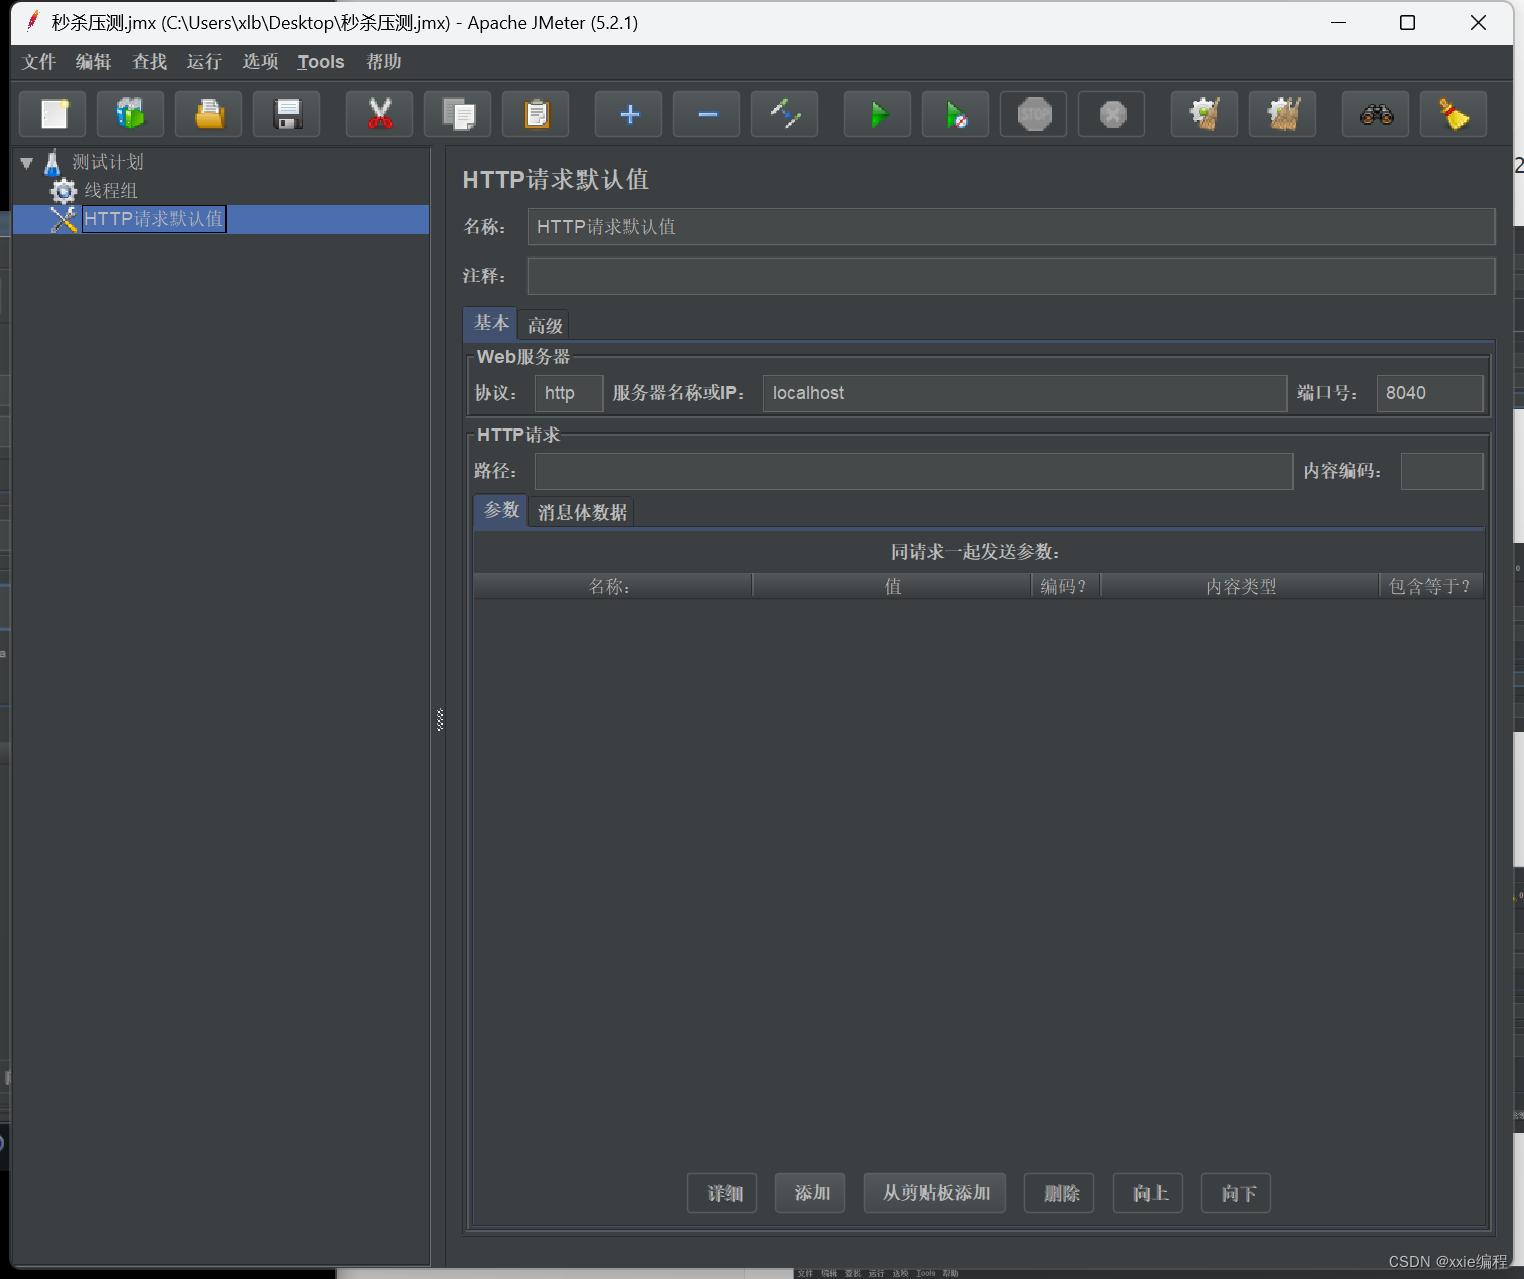Click the 删除 button
Screen dimensions: 1524x1279
coord(1059,1193)
